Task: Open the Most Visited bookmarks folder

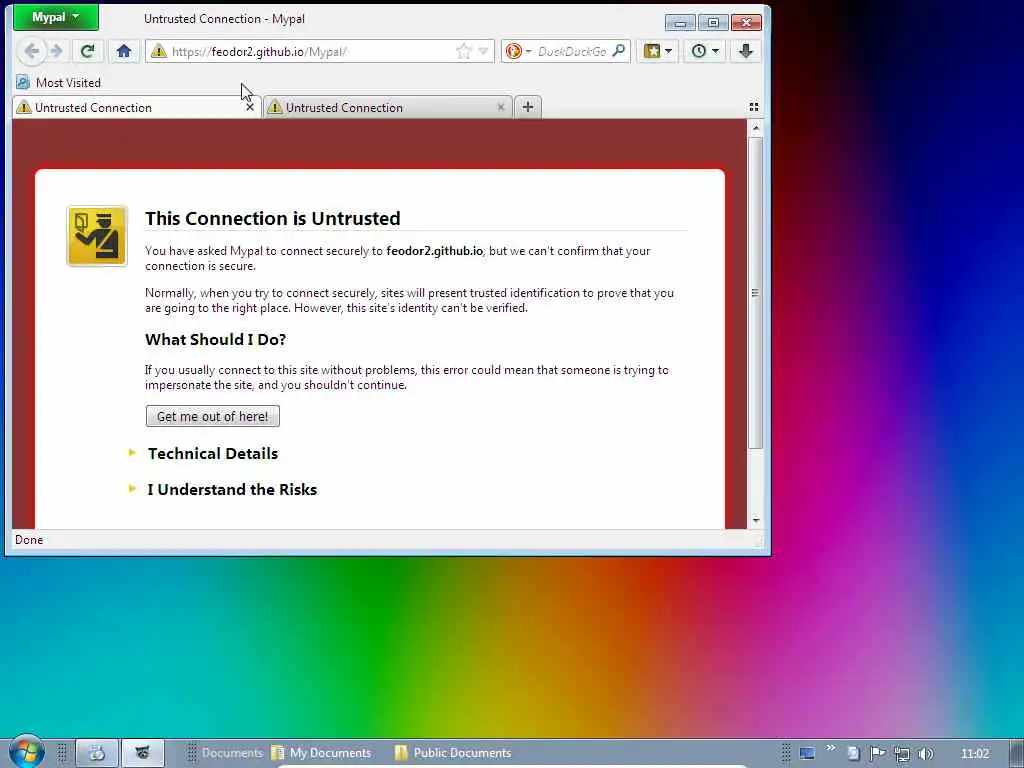Action: point(59,82)
